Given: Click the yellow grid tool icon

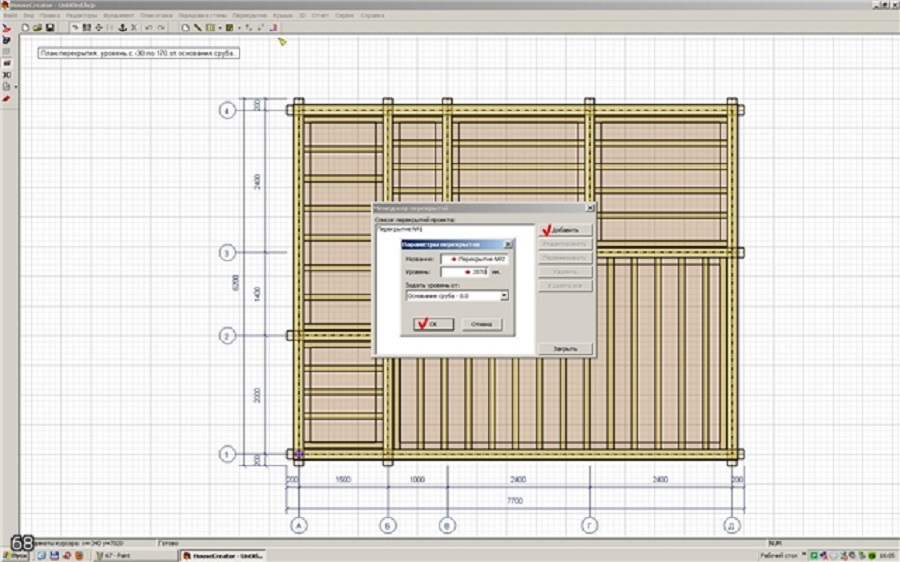Looking at the screenshot, I should click(210, 28).
